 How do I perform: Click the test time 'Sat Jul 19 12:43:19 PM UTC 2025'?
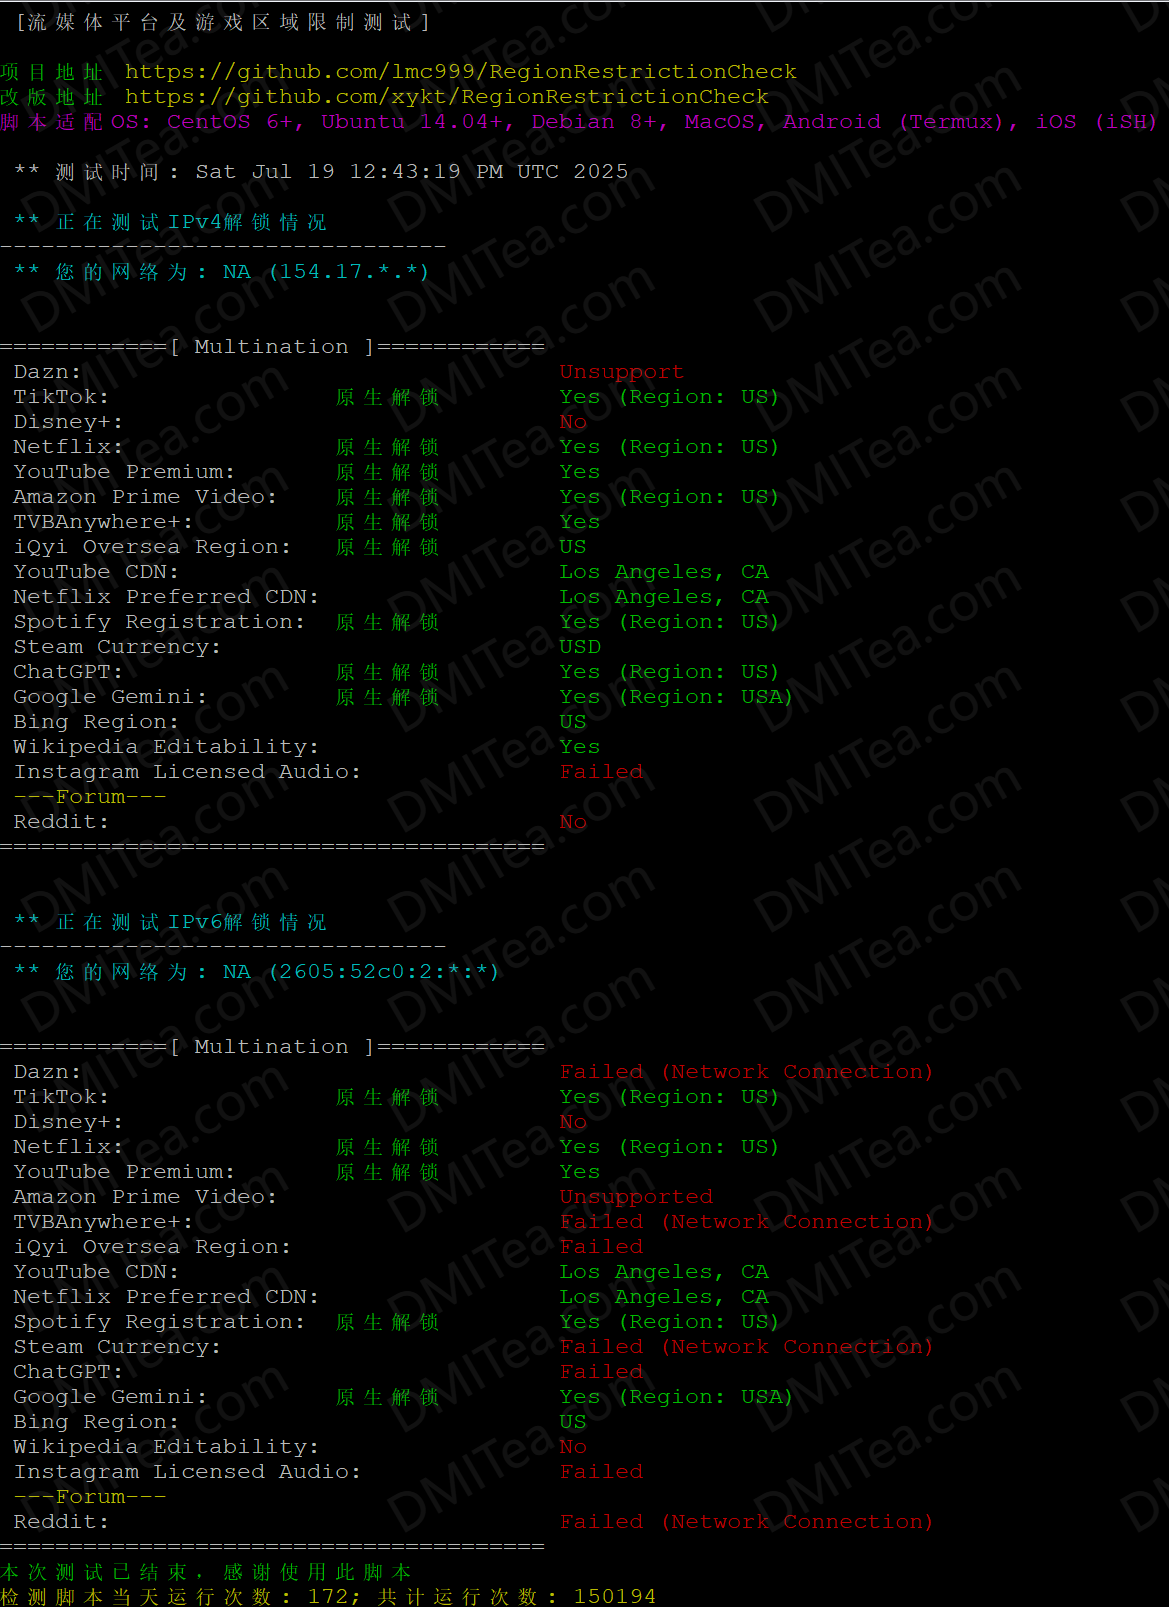click(412, 172)
